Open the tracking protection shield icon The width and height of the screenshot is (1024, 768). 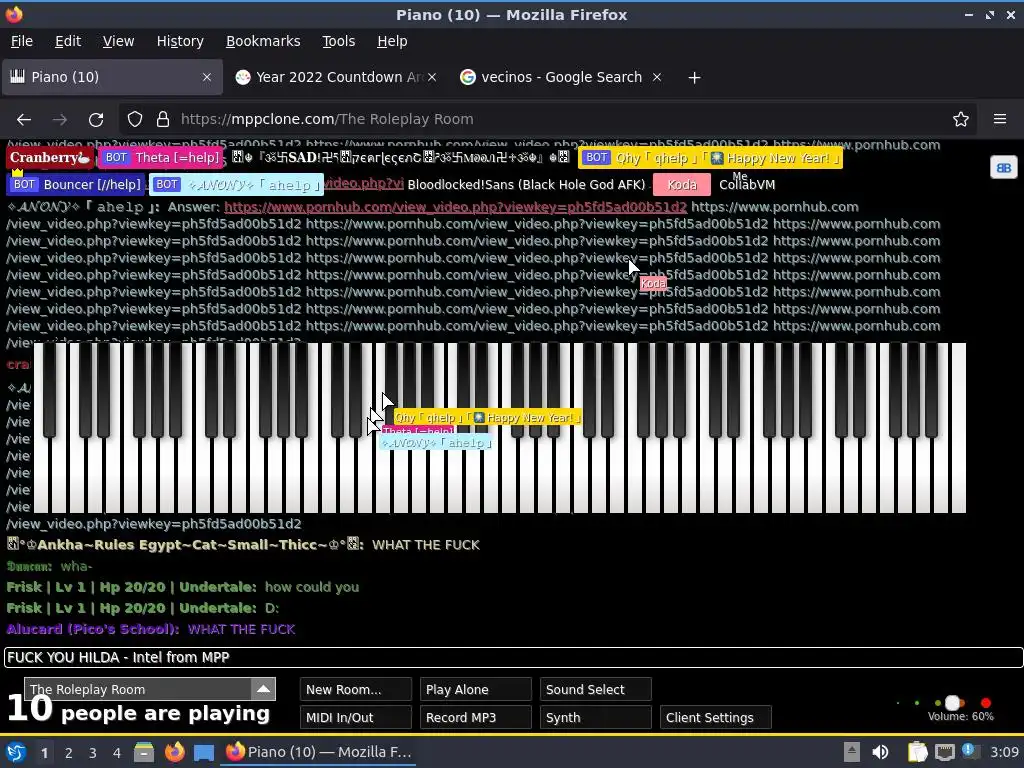click(x=135, y=120)
